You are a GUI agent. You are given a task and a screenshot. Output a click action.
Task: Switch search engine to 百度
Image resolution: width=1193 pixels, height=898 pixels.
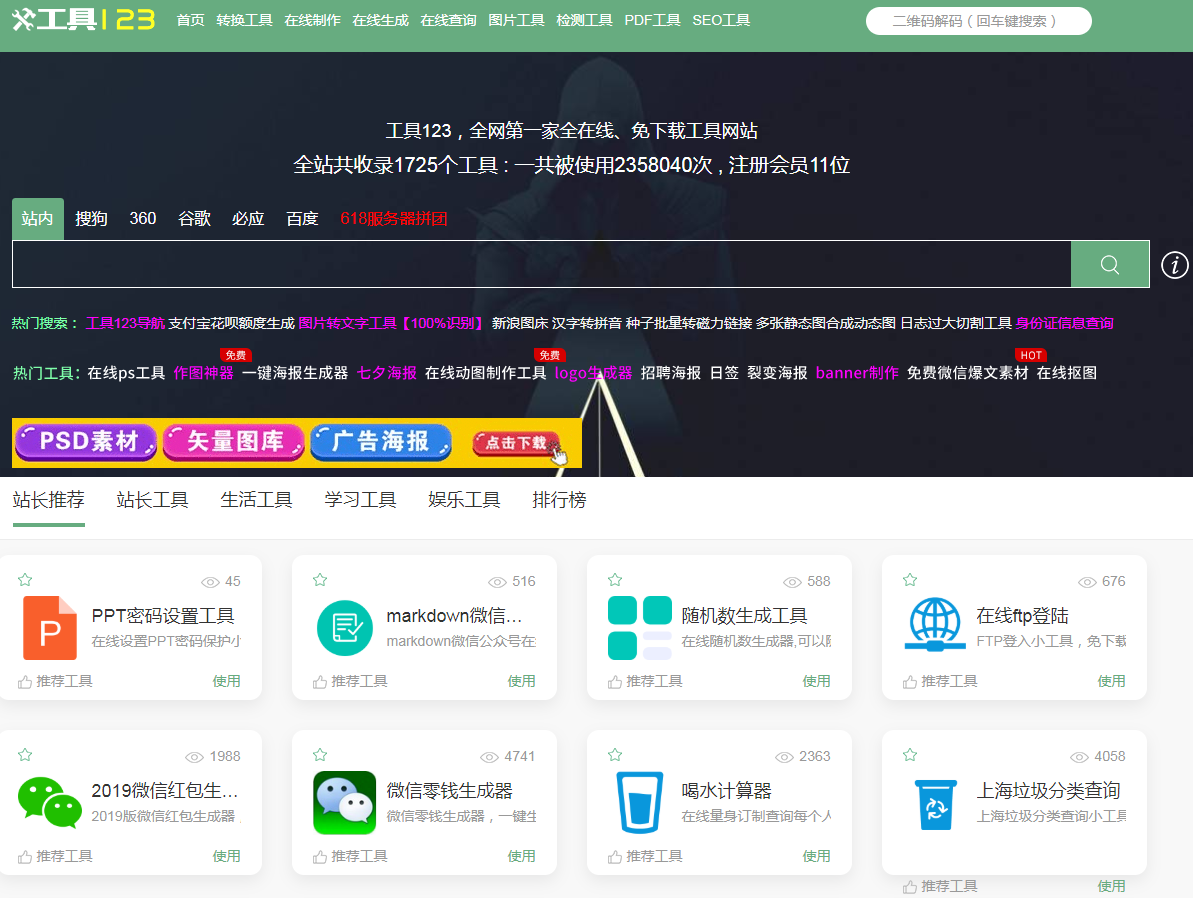(x=301, y=218)
